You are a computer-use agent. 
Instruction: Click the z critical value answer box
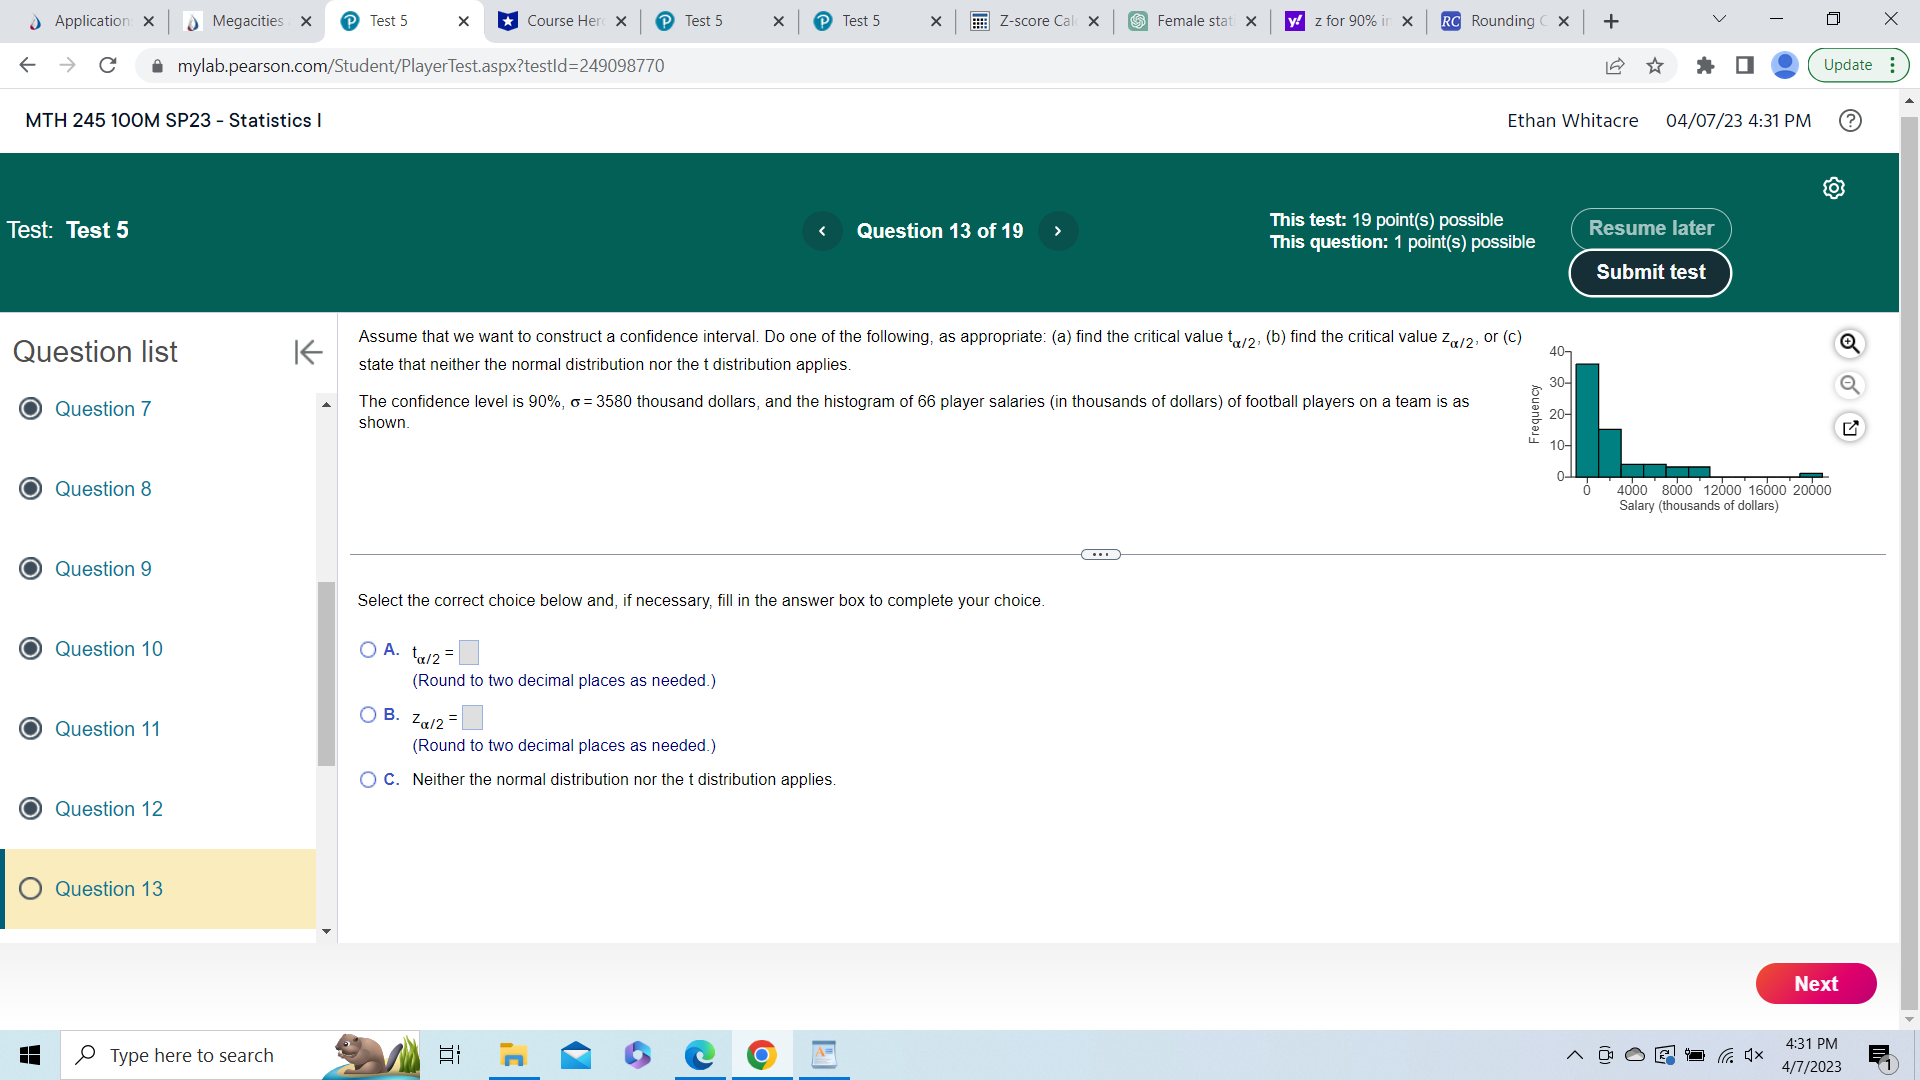(472, 718)
